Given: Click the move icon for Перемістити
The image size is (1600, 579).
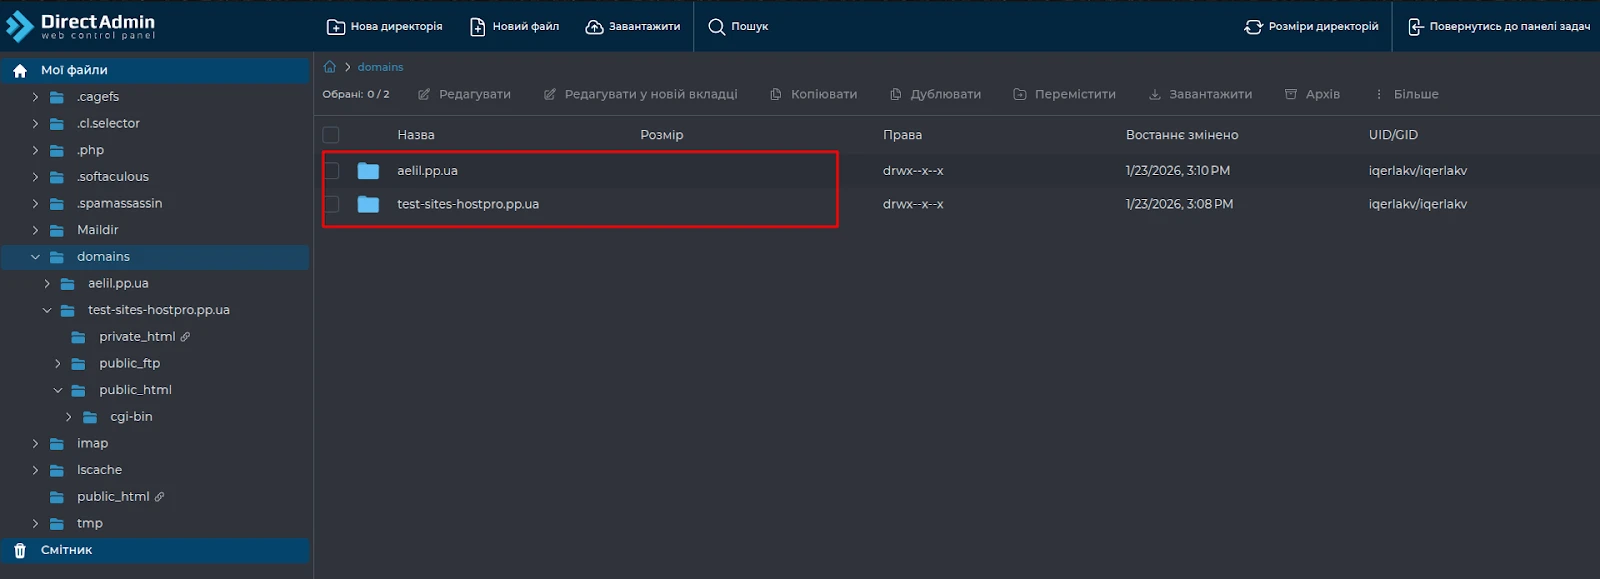Looking at the screenshot, I should pyautogui.click(x=1020, y=94).
